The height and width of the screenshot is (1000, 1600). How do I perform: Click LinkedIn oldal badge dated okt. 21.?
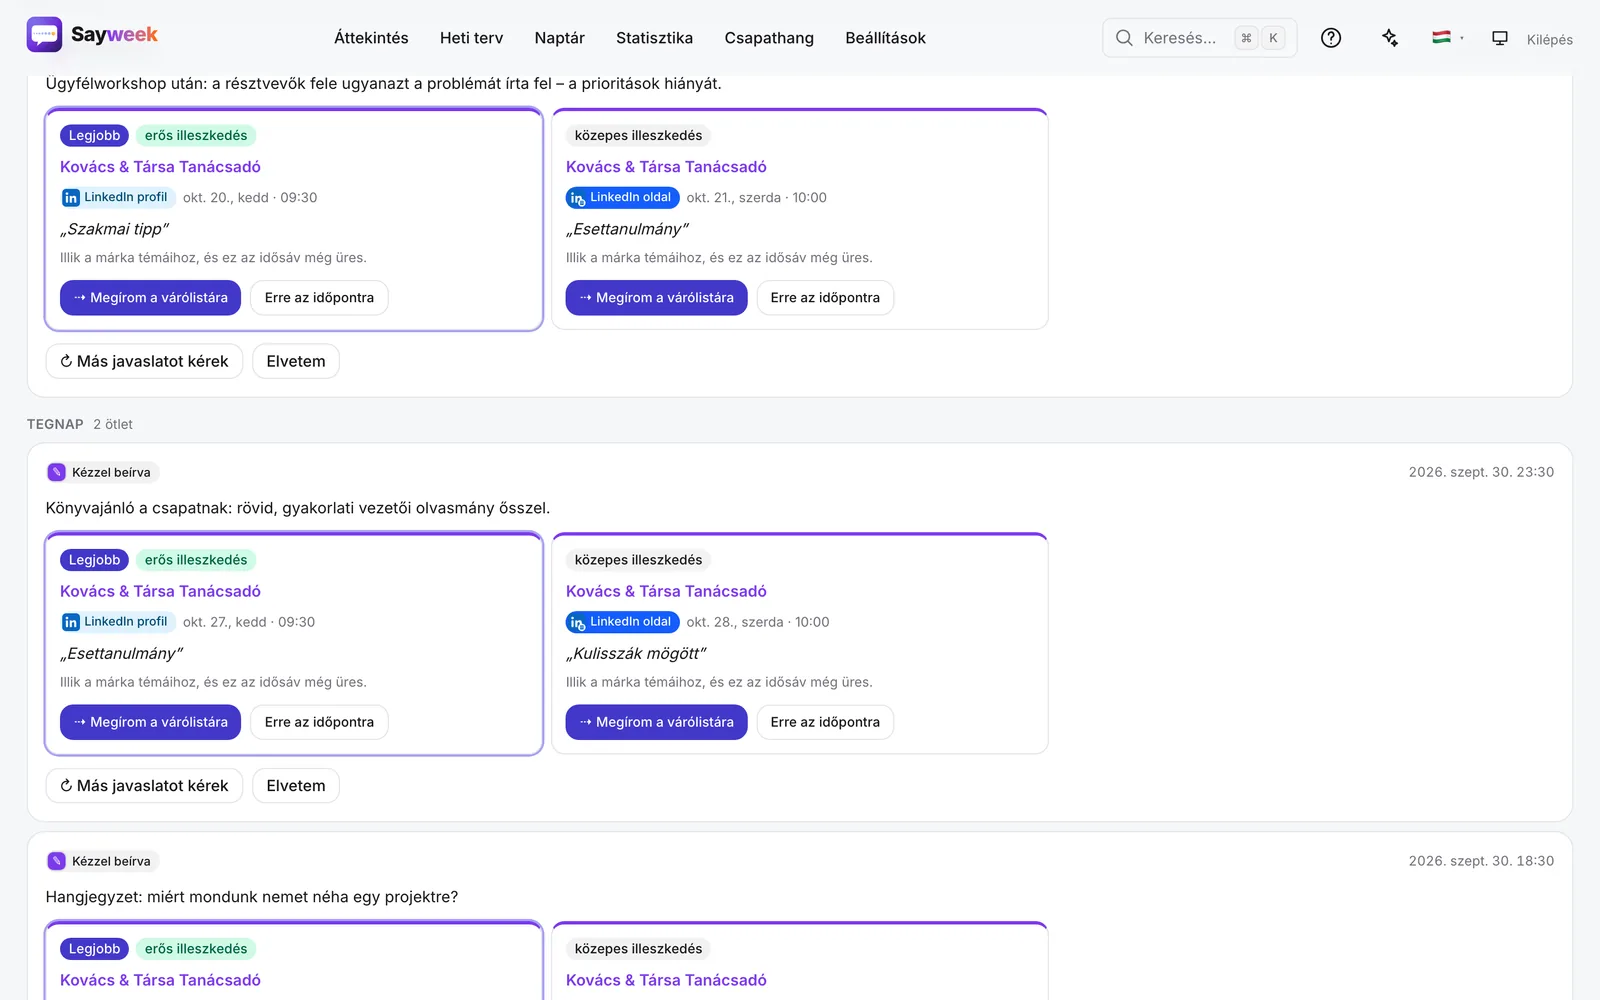[622, 197]
